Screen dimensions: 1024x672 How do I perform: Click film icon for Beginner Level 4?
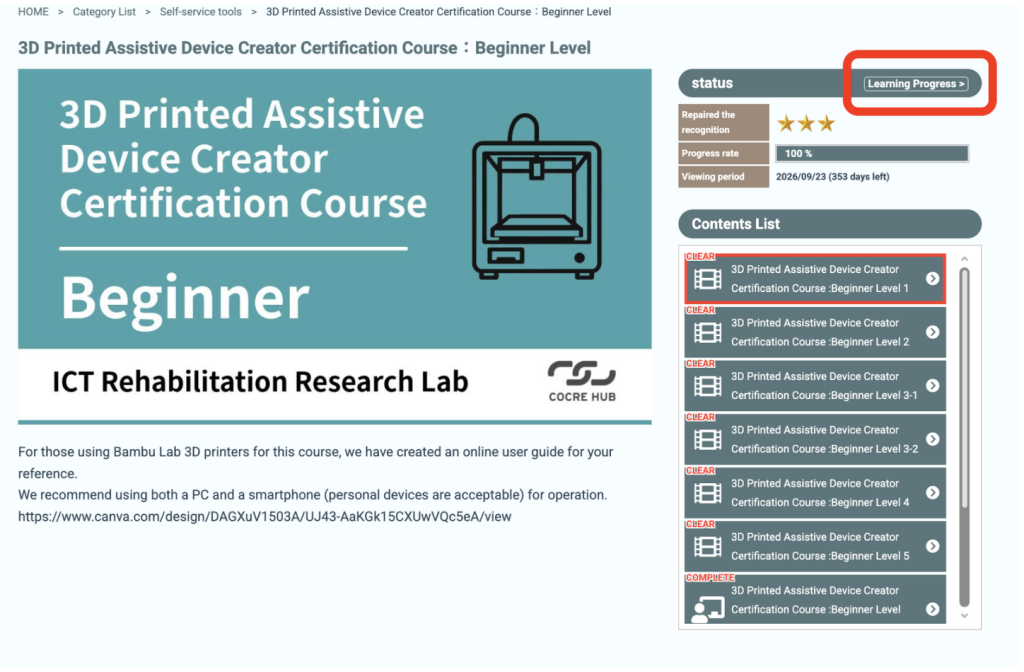707,493
